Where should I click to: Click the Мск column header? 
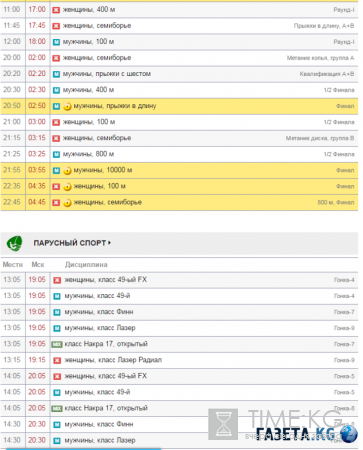point(38,265)
